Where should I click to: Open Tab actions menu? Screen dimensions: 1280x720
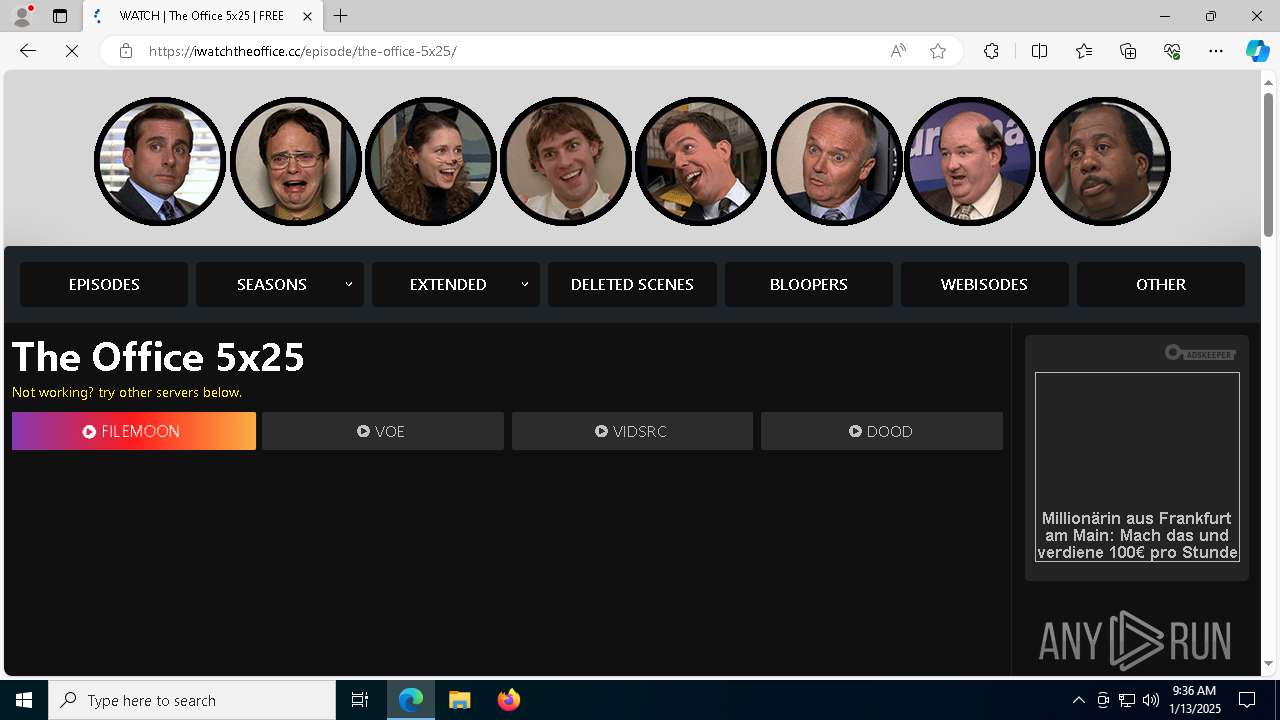click(60, 16)
